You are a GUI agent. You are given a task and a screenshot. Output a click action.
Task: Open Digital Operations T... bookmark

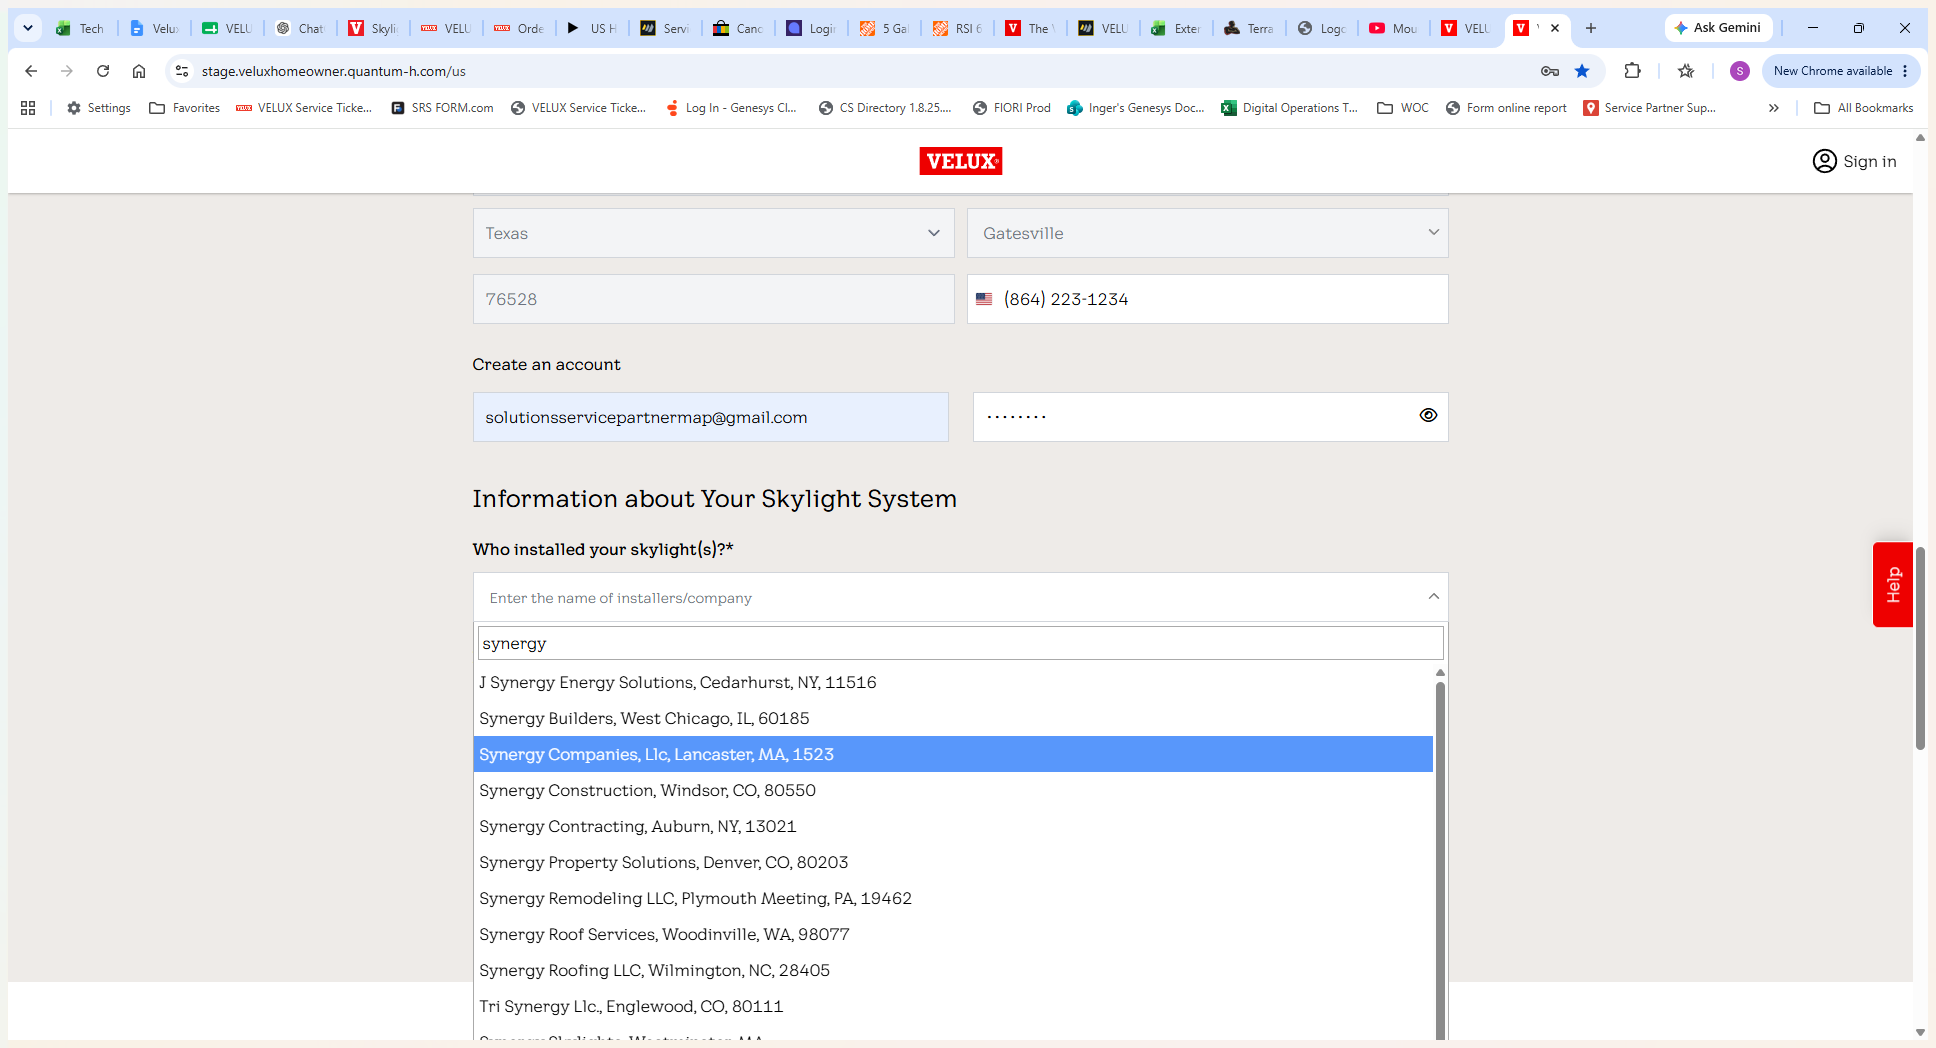(x=1290, y=108)
